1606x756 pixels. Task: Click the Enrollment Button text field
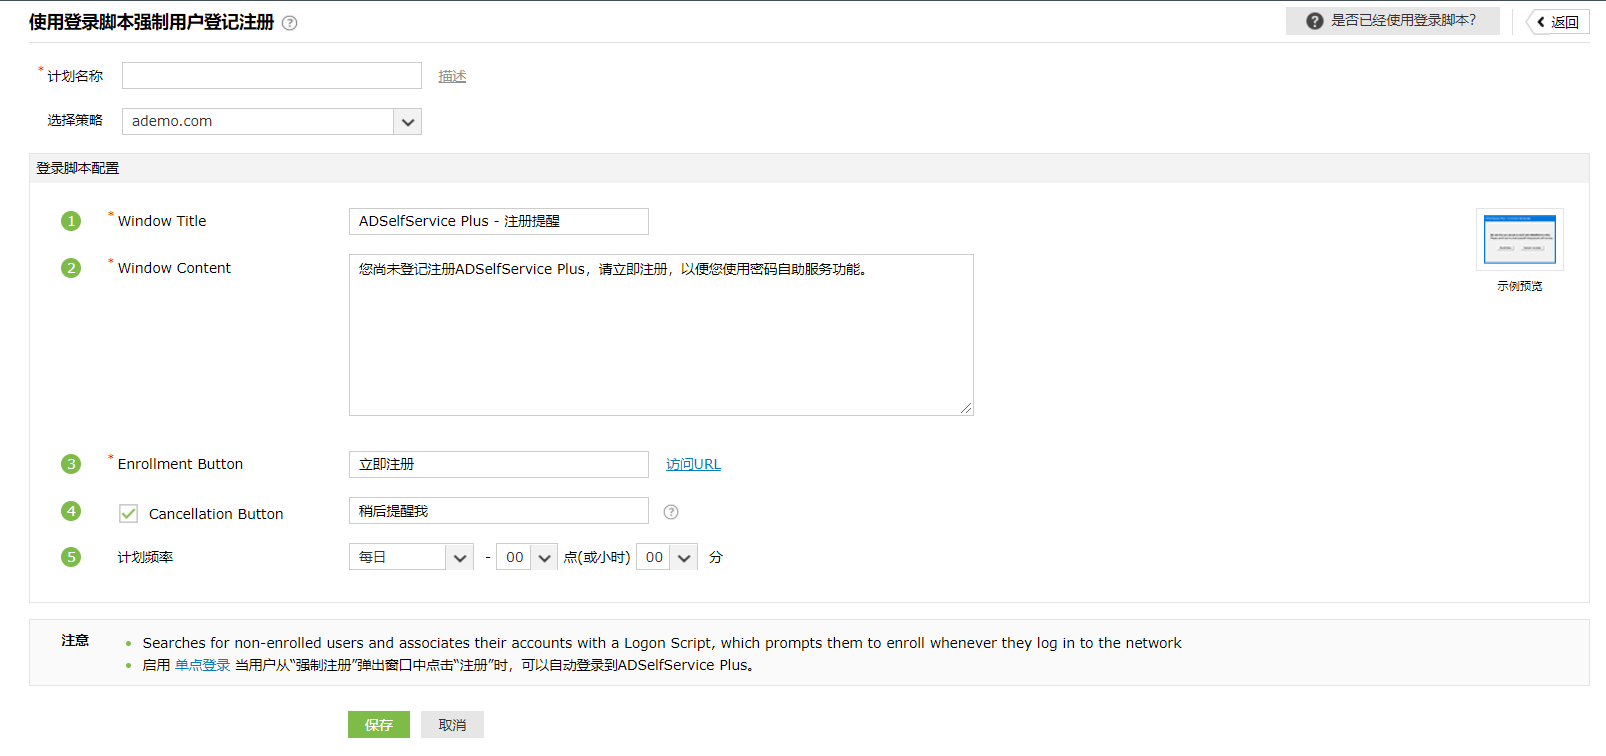499,464
